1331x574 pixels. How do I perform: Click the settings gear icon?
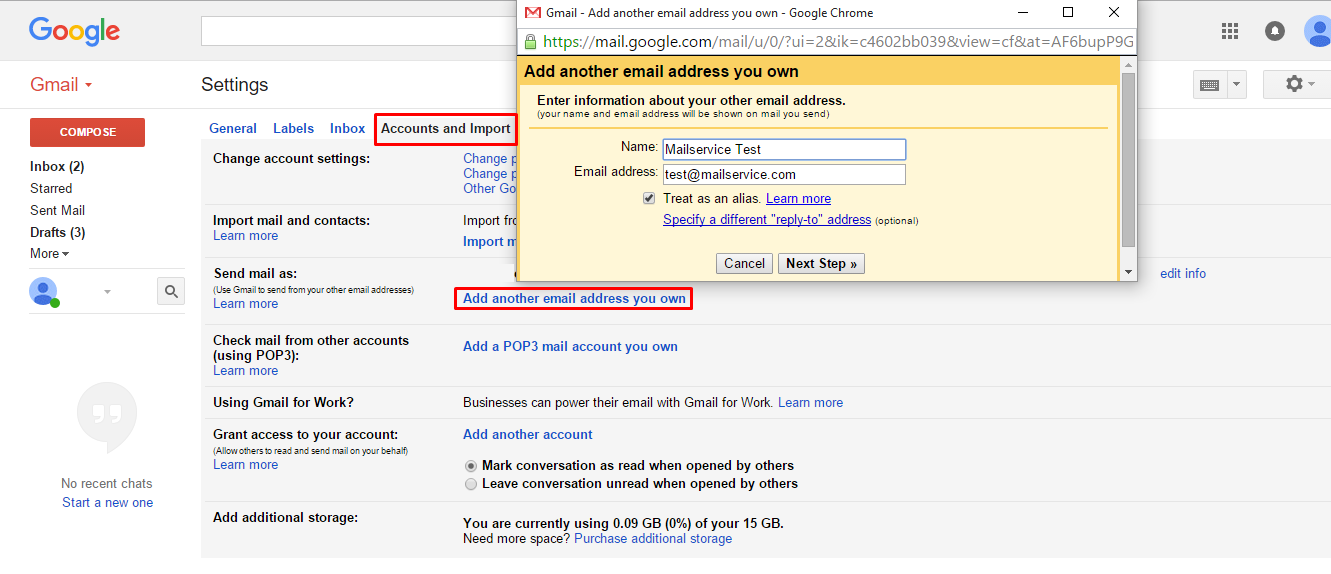point(1294,84)
